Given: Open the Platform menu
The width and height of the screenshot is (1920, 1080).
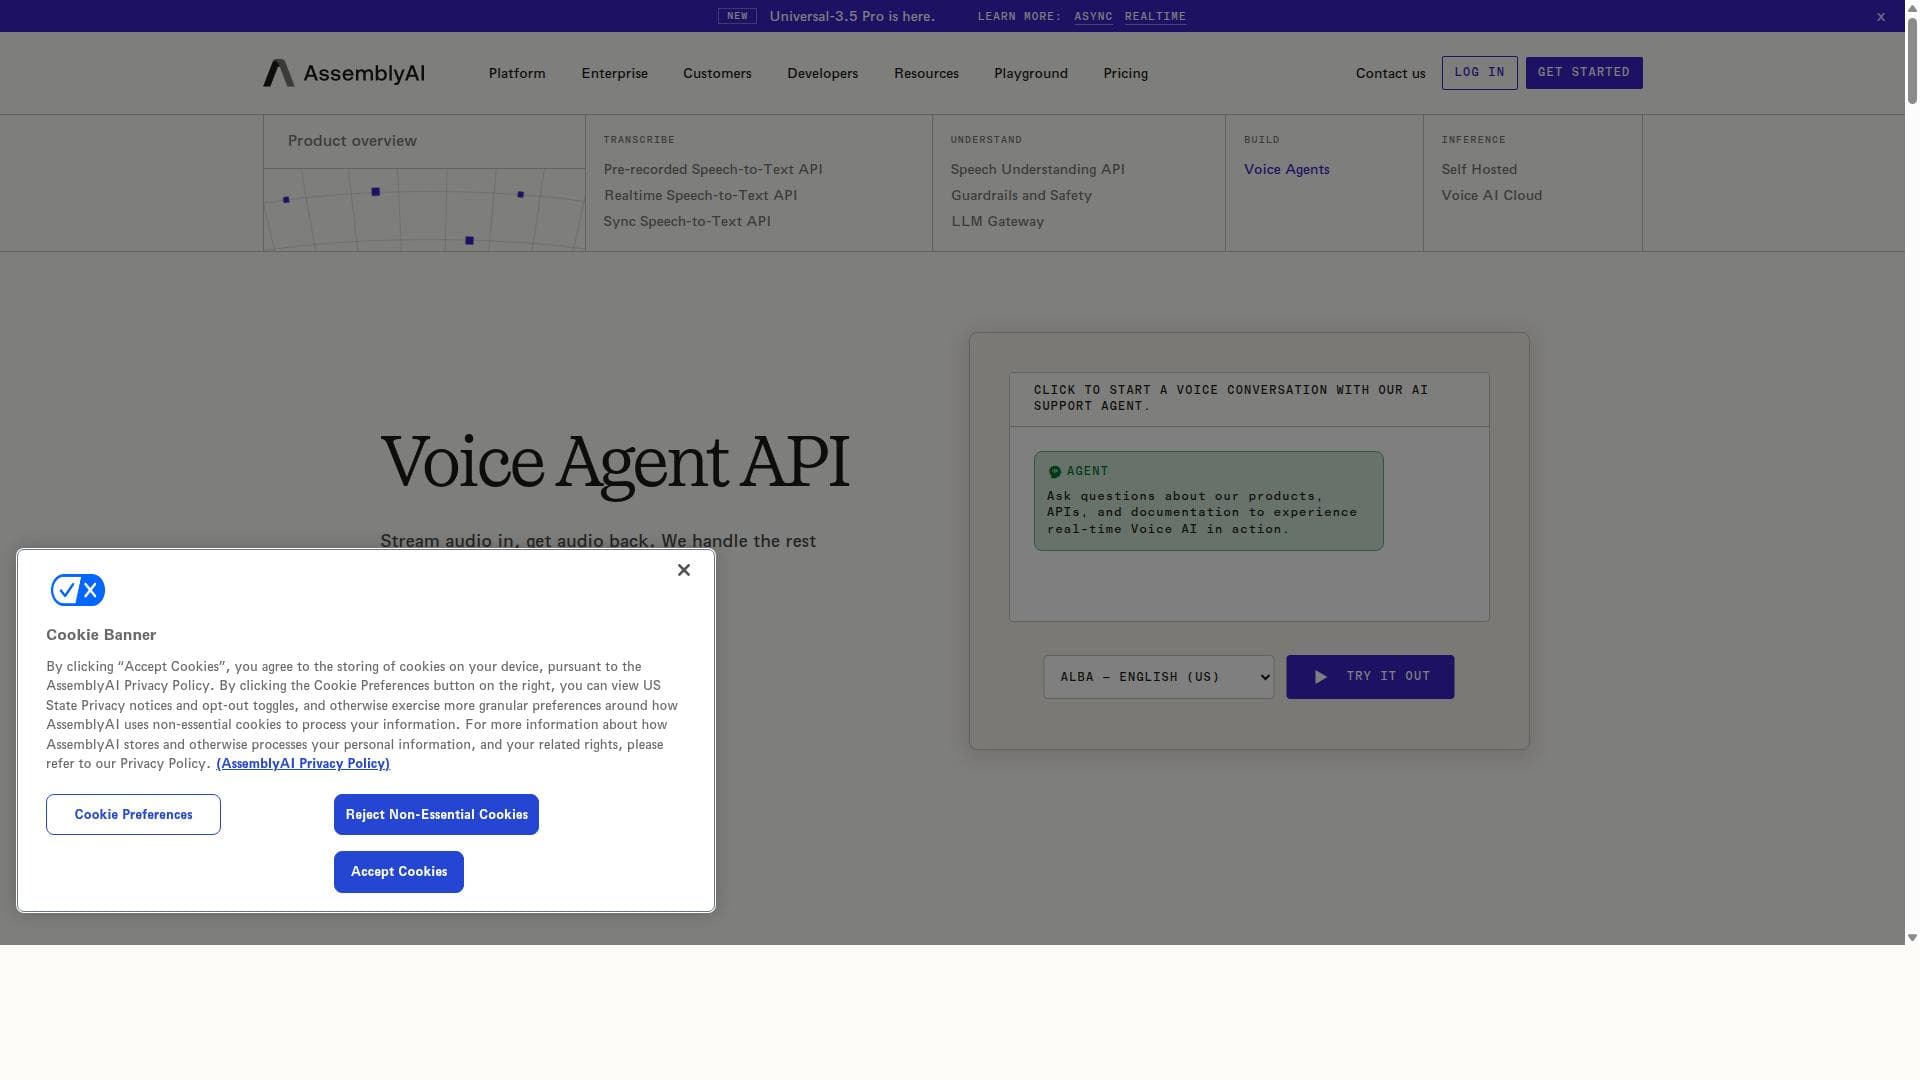Looking at the screenshot, I should coord(517,73).
